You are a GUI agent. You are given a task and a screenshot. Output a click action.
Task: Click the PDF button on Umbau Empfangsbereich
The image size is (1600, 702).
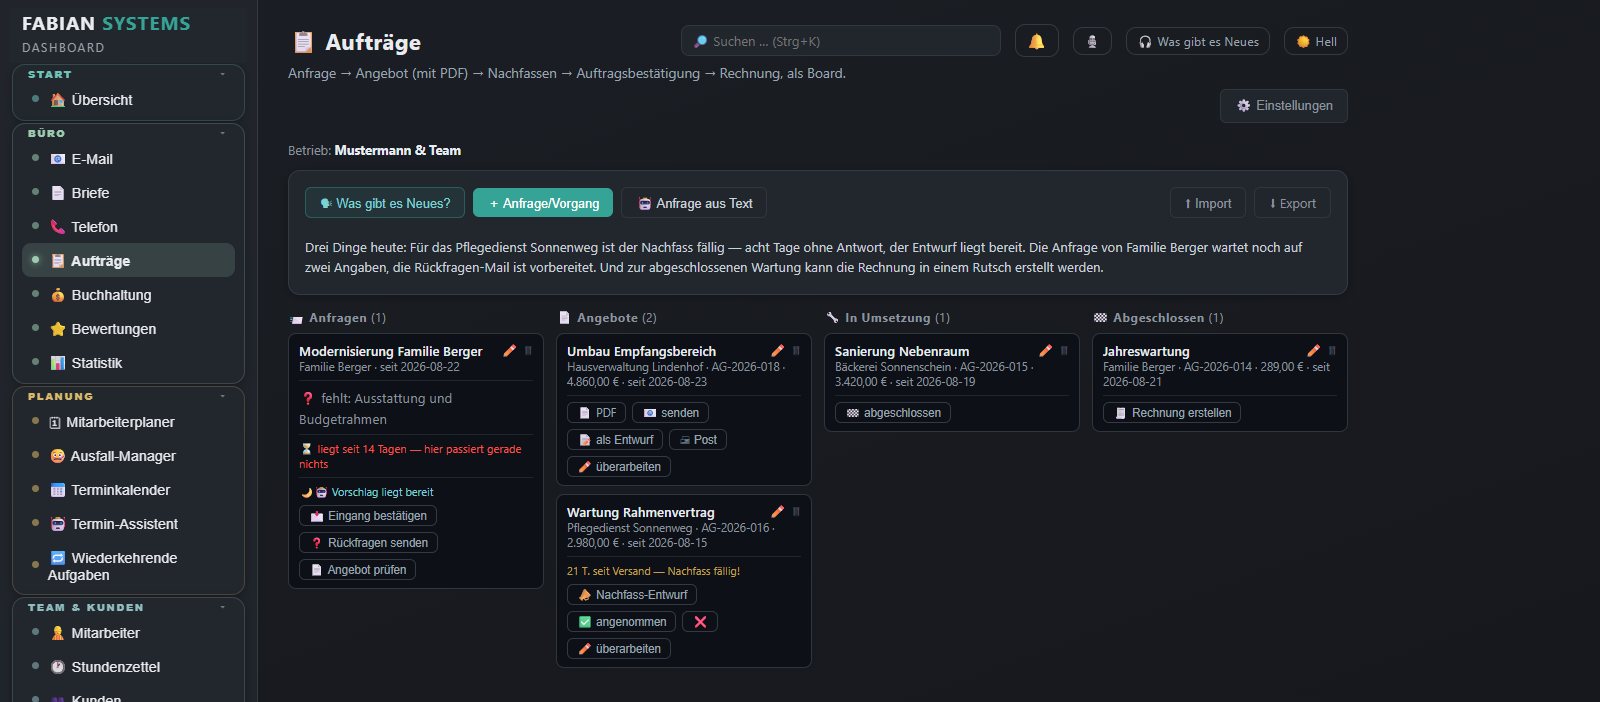[x=596, y=413]
